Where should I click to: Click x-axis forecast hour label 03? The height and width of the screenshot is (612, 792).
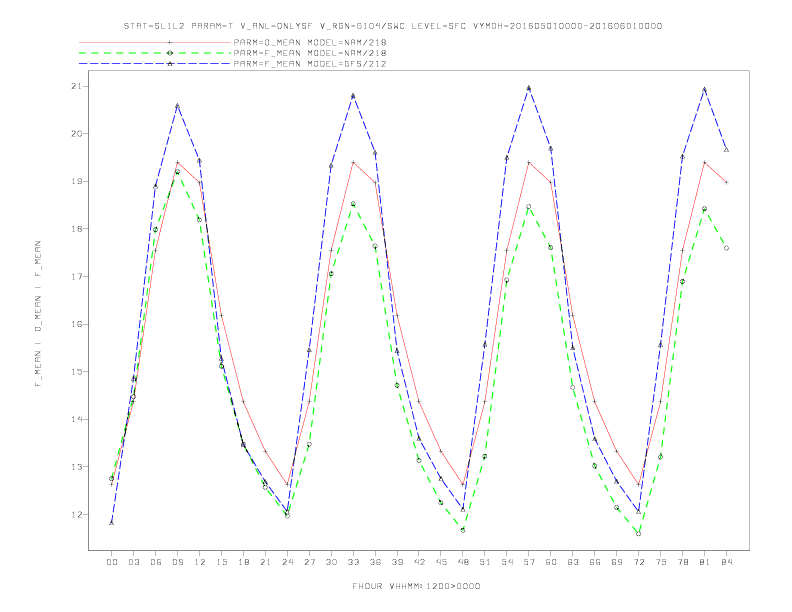coord(133,562)
